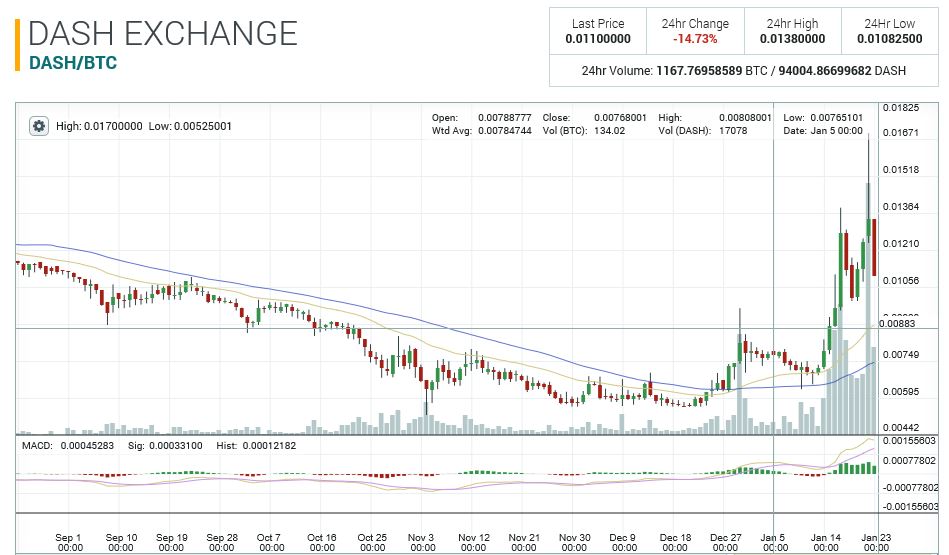This screenshot has height=555, width=949.
Task: Click the Date: Jan 5 00:00 readout
Action: 823,130
